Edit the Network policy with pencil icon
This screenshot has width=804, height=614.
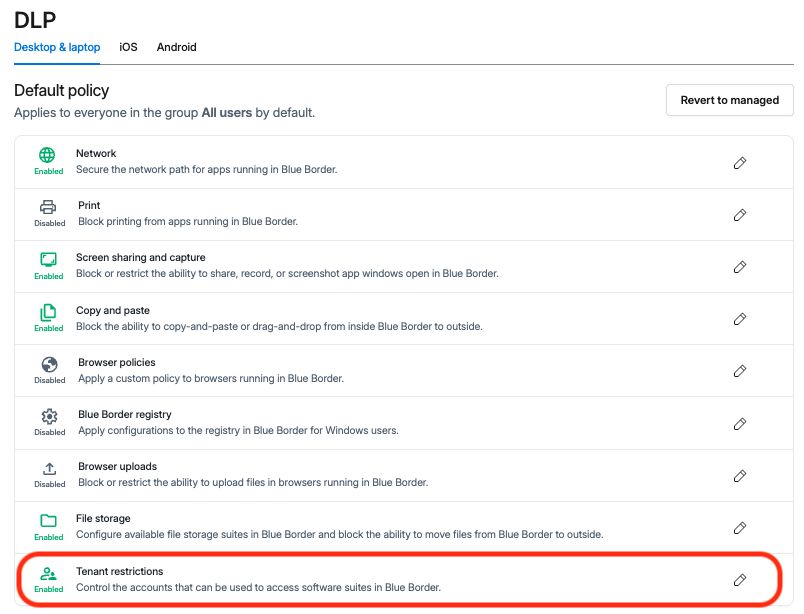click(x=739, y=163)
